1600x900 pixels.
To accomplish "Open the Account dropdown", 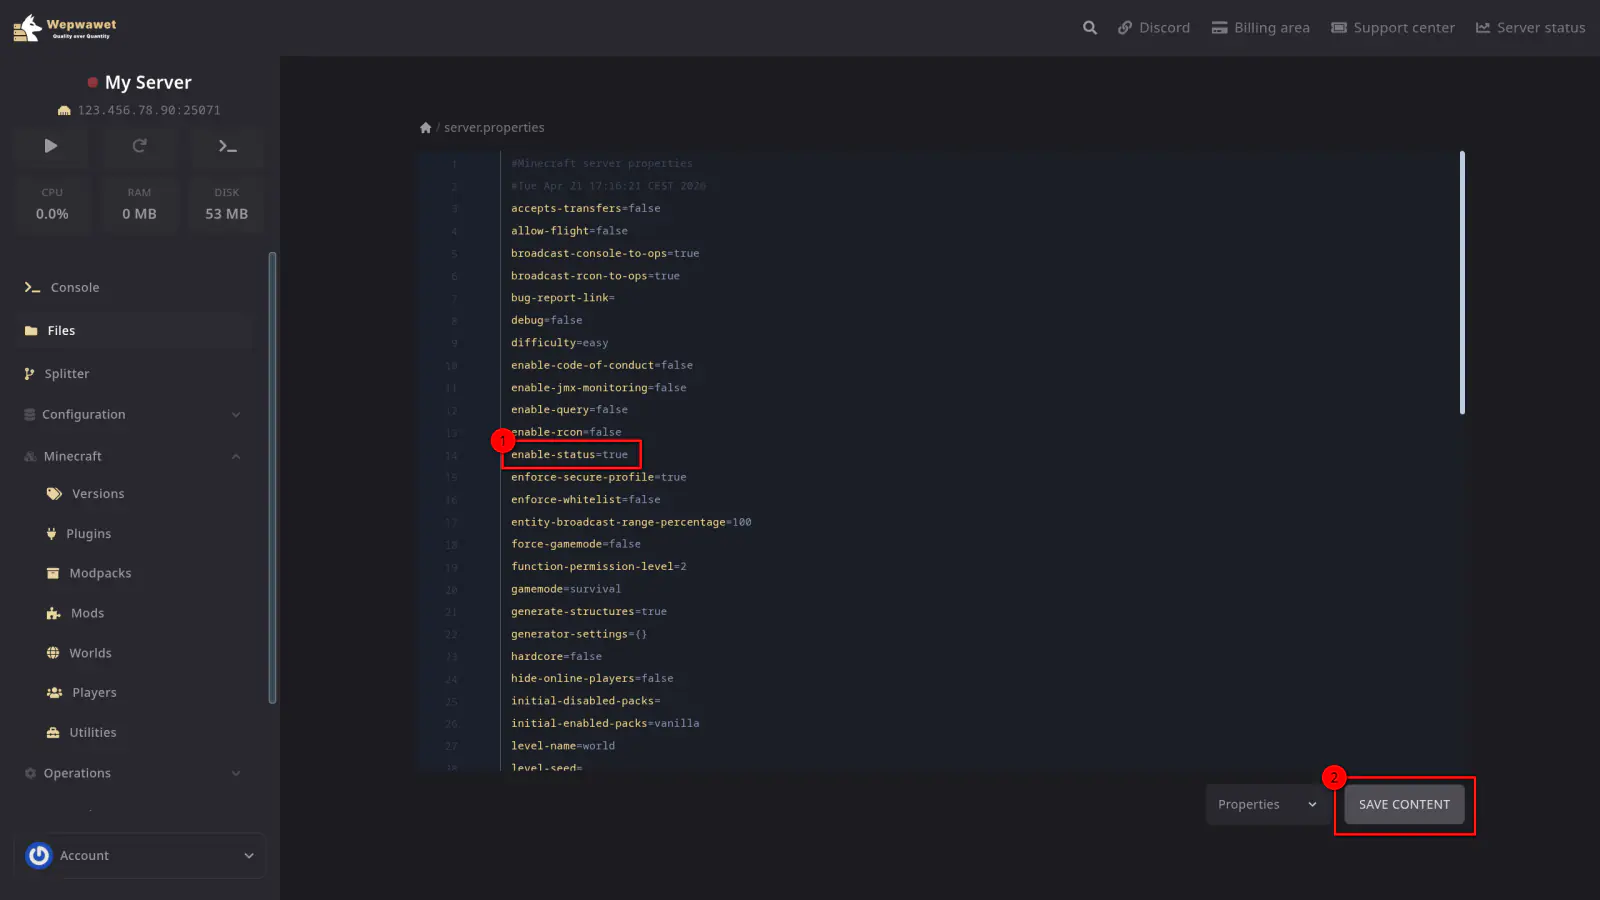I will click(x=142, y=856).
